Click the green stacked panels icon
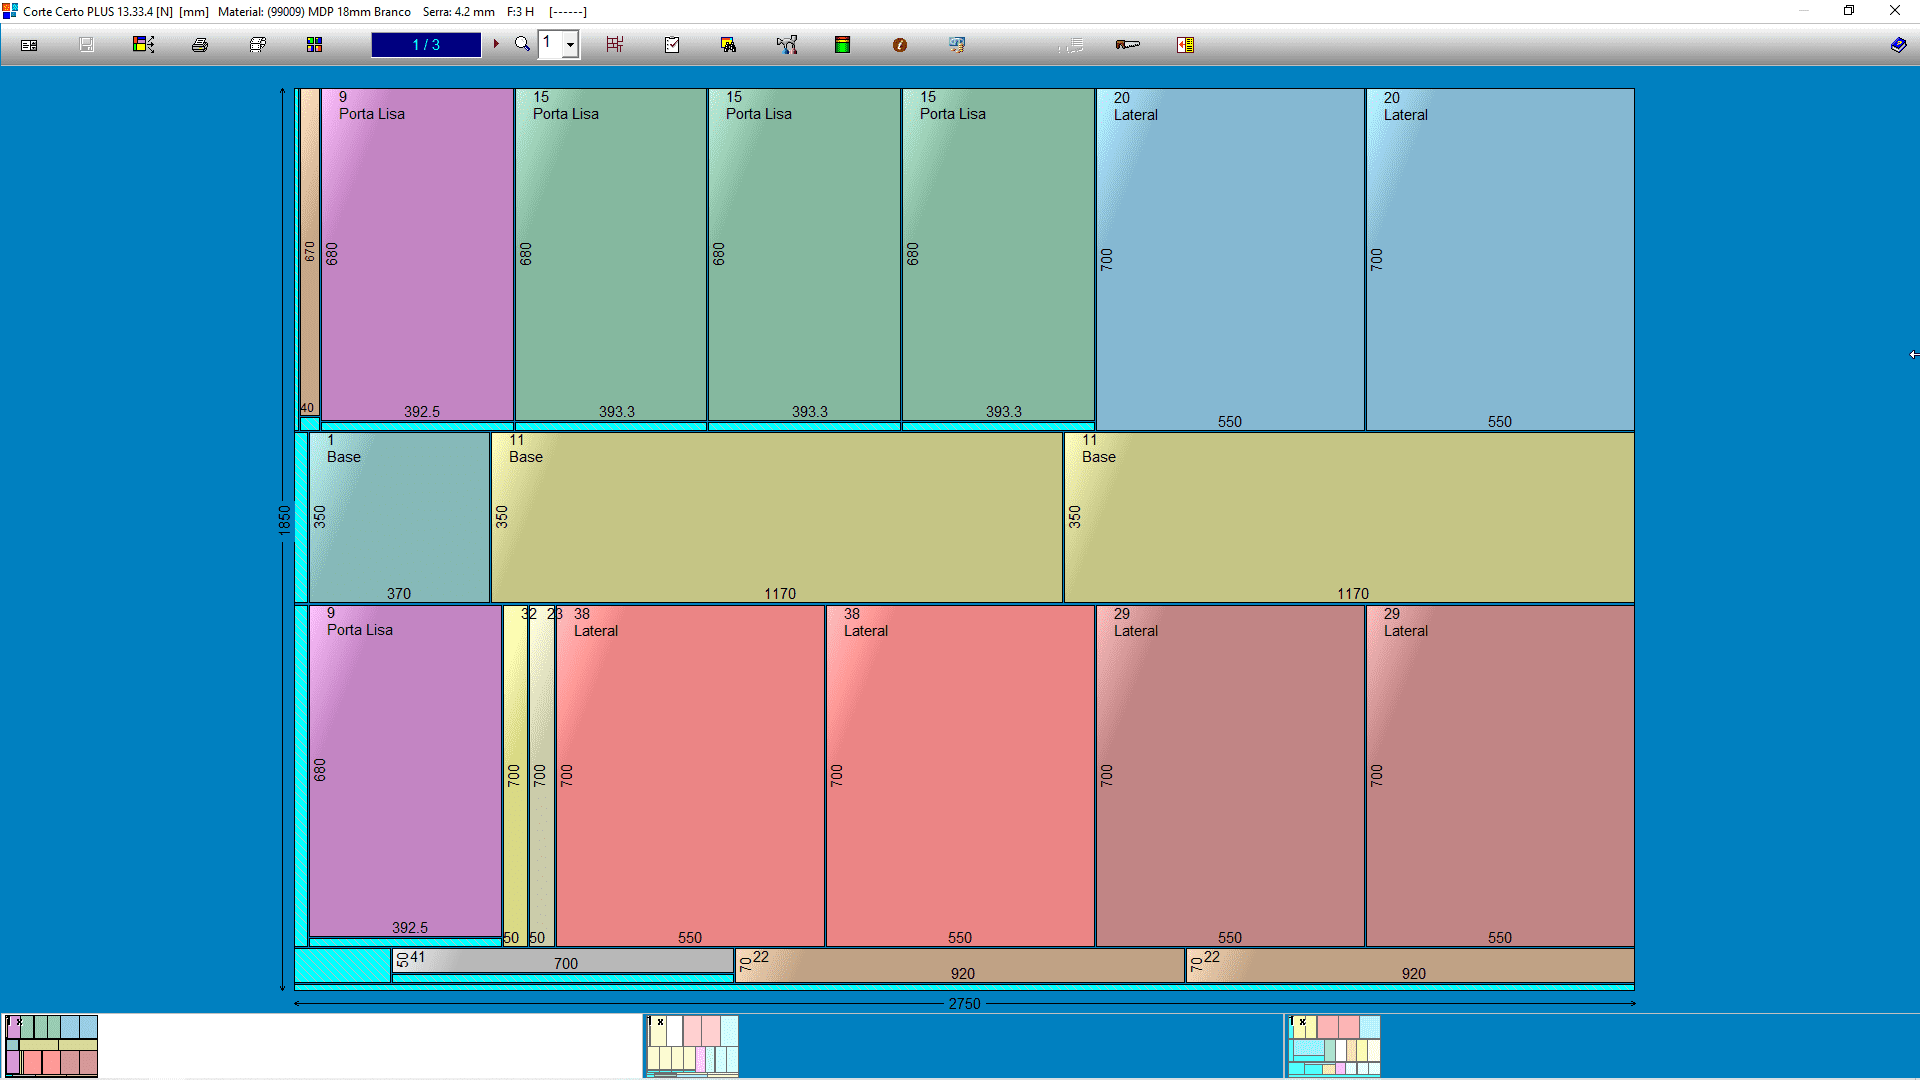Viewport: 1920px width, 1080px height. [842, 45]
